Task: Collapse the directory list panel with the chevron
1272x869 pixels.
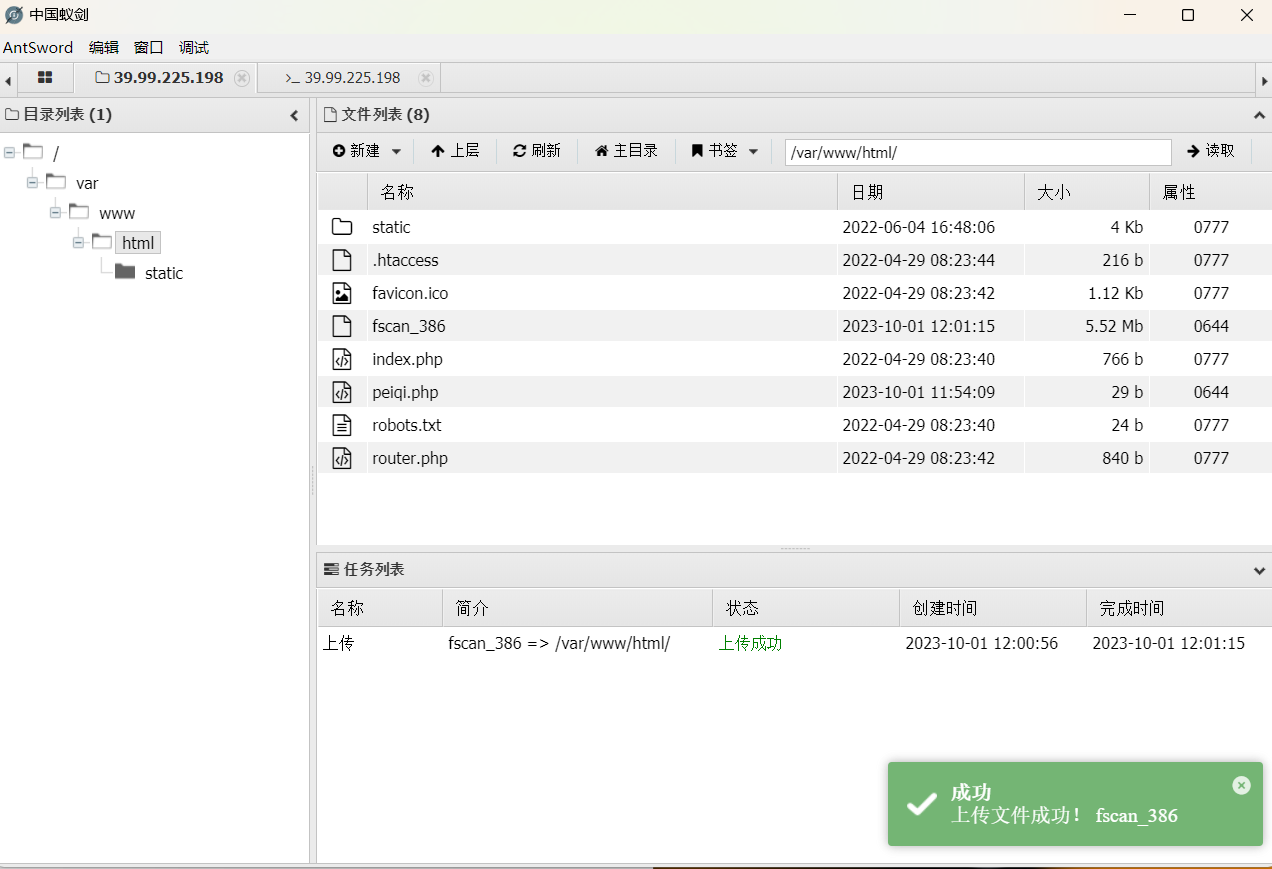Action: coord(293,114)
